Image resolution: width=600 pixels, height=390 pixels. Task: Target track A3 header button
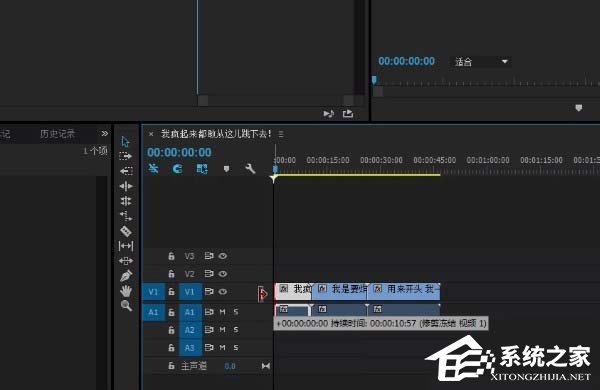click(x=190, y=348)
